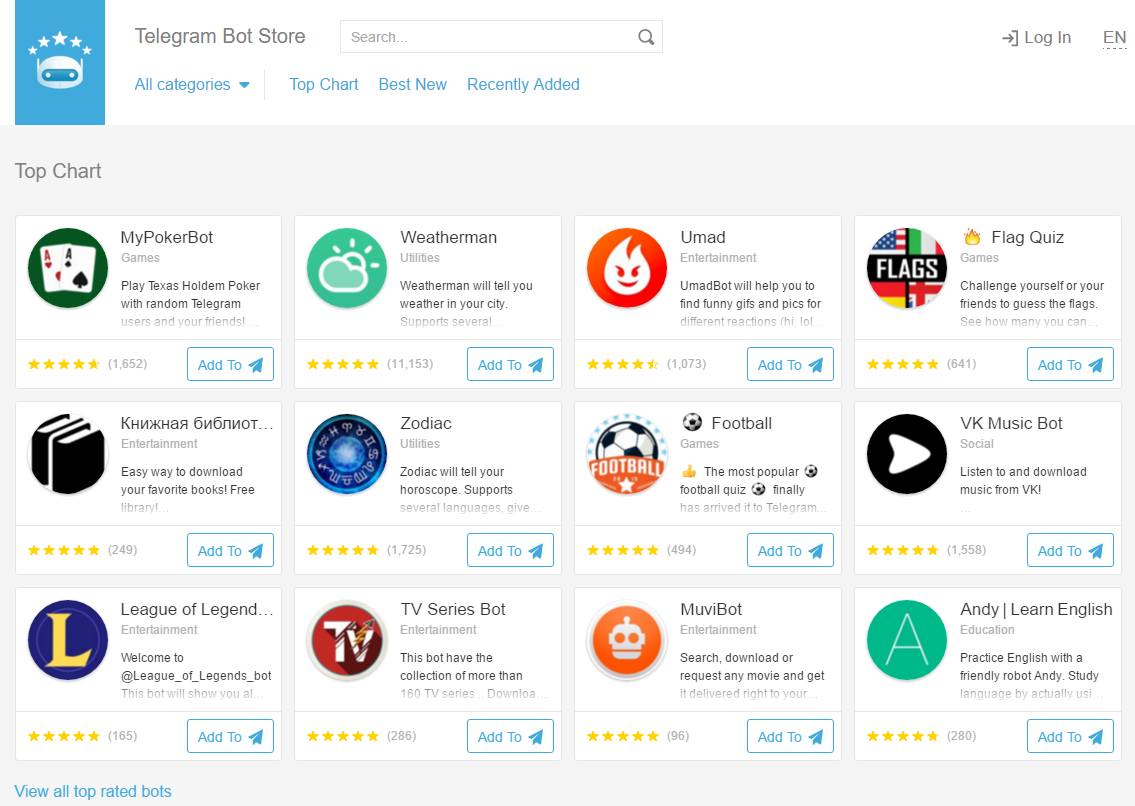Screen dimensions: 1135x806
Task: Add TV Series Bot to Telegram
Action: click(x=510, y=736)
